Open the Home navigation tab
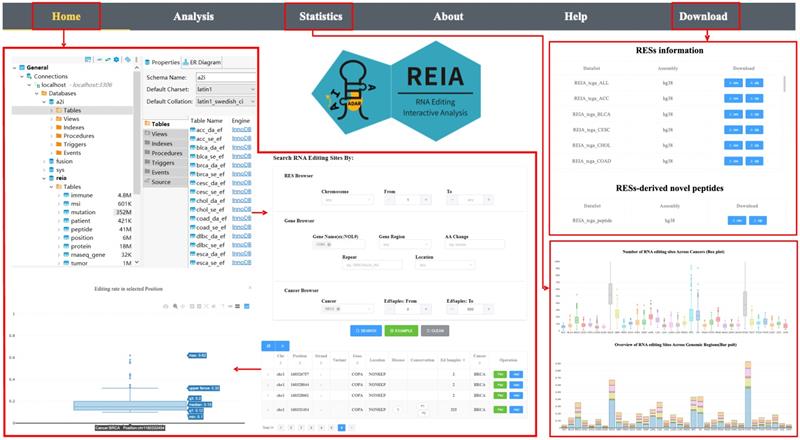Image resolution: width=800 pixels, height=440 pixels. [66, 16]
